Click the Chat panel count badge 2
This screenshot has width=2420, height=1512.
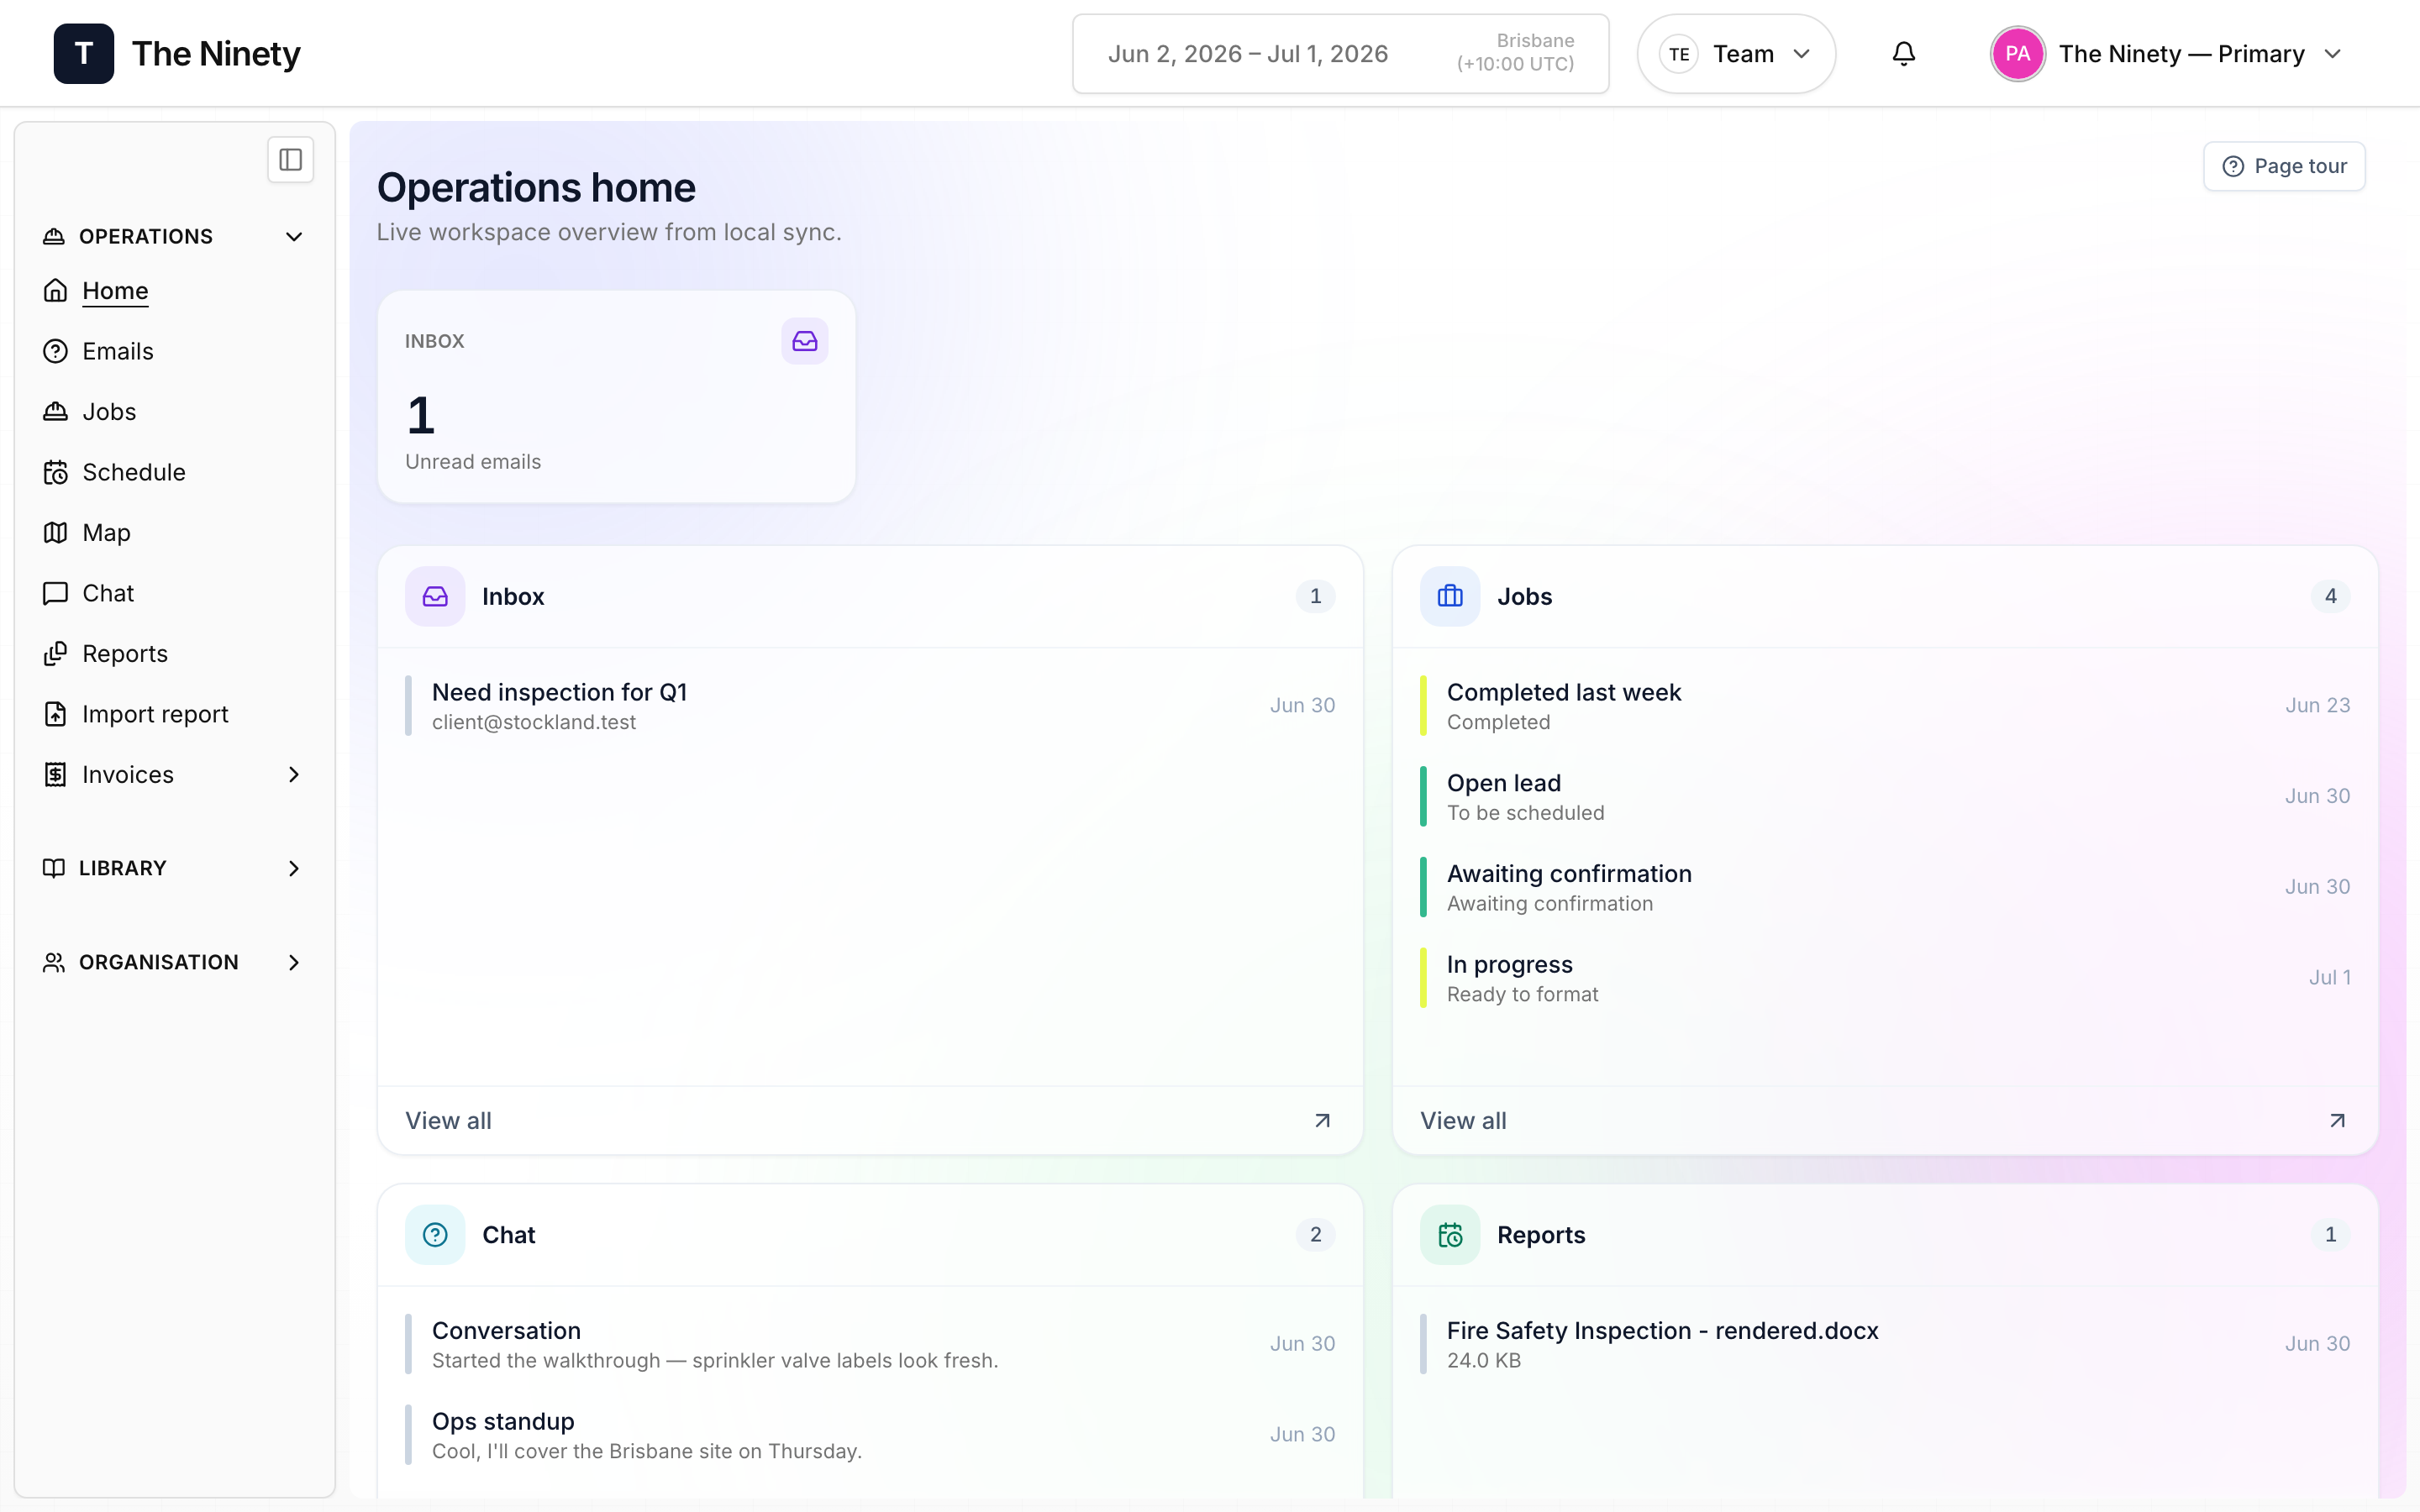1315,1235
